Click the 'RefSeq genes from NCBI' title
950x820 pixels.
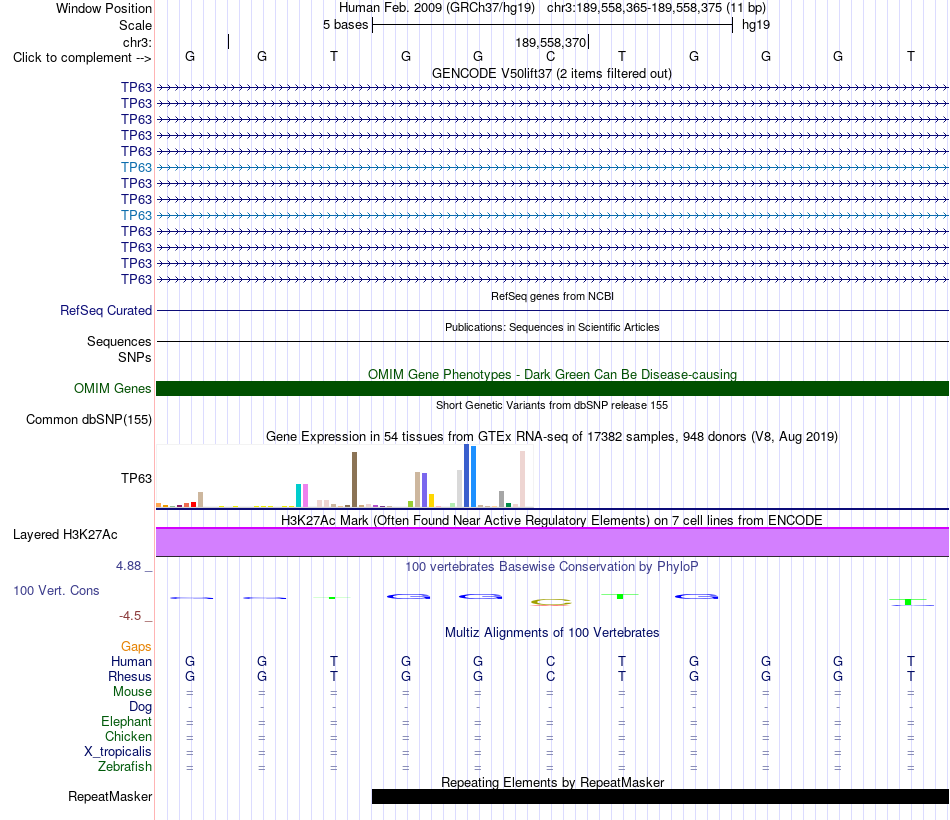pyautogui.click(x=552, y=296)
